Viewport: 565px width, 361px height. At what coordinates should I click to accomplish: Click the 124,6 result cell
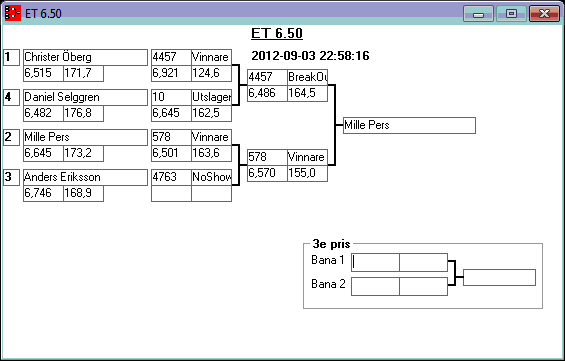point(212,73)
